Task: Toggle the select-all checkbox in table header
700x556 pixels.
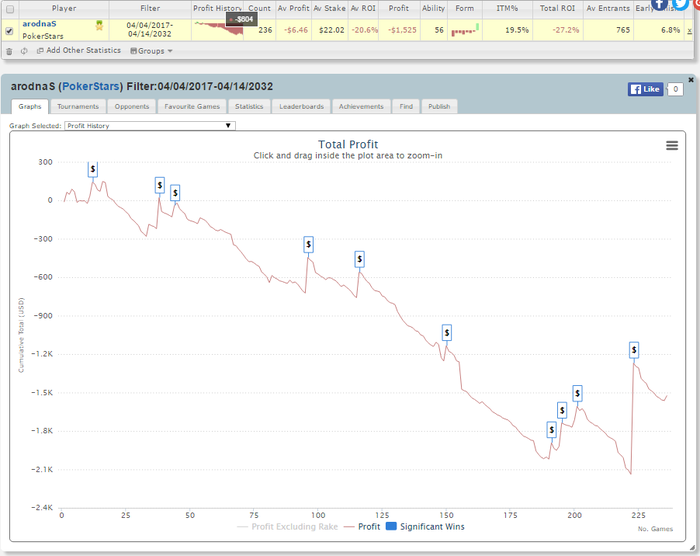Action: (x=10, y=9)
